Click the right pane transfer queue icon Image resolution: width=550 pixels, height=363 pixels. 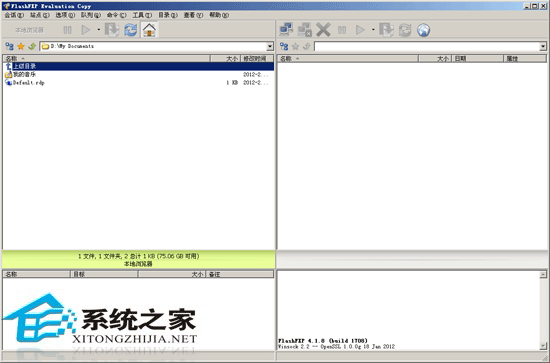pyautogui.click(x=386, y=30)
